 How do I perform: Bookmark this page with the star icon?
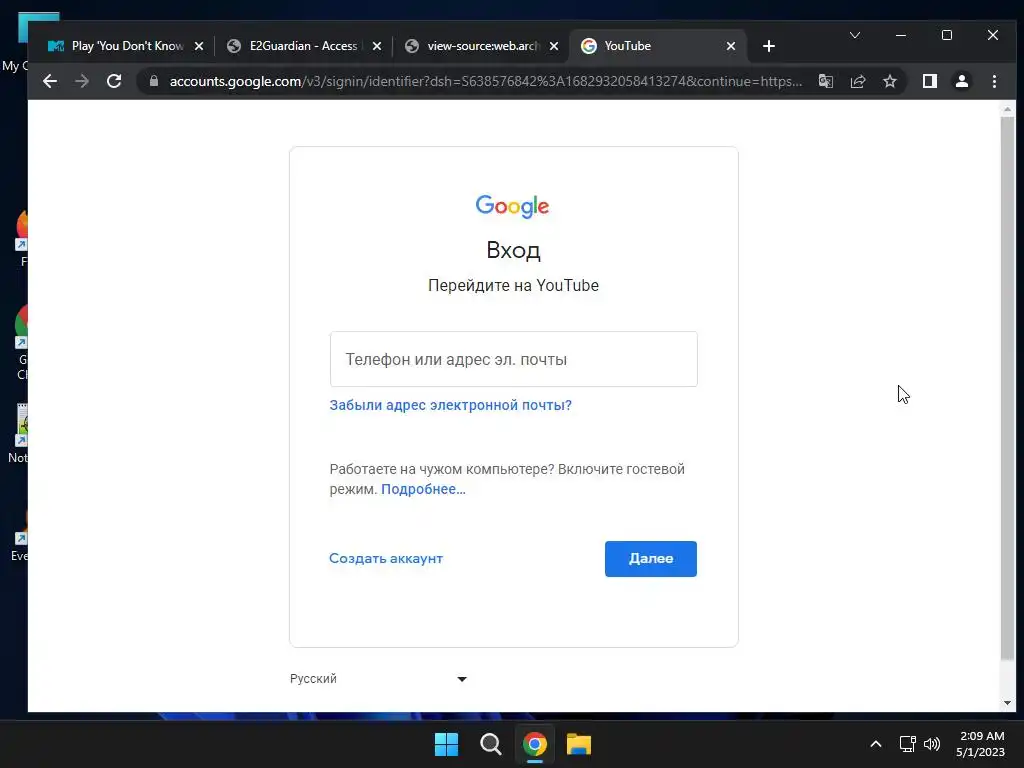(889, 81)
